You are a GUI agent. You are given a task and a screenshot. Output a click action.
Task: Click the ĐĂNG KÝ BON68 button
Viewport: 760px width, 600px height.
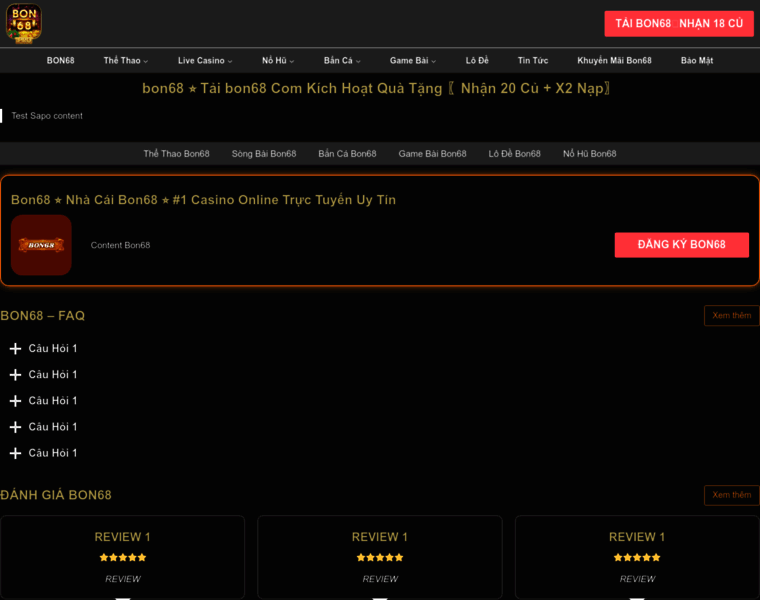point(681,245)
